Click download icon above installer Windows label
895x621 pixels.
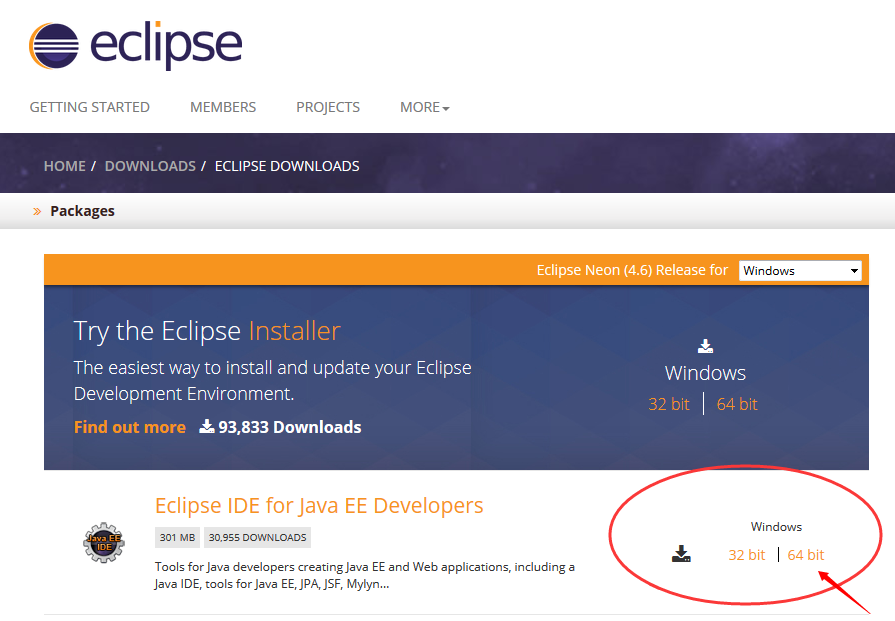tap(705, 346)
